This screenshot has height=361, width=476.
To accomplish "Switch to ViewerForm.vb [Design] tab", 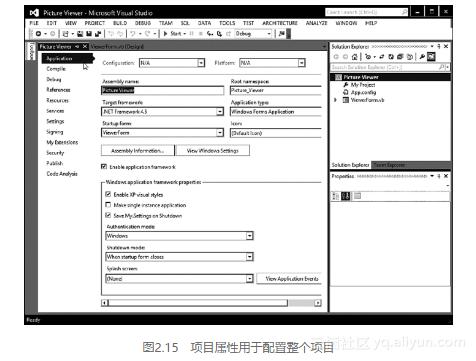I will tap(117, 47).
